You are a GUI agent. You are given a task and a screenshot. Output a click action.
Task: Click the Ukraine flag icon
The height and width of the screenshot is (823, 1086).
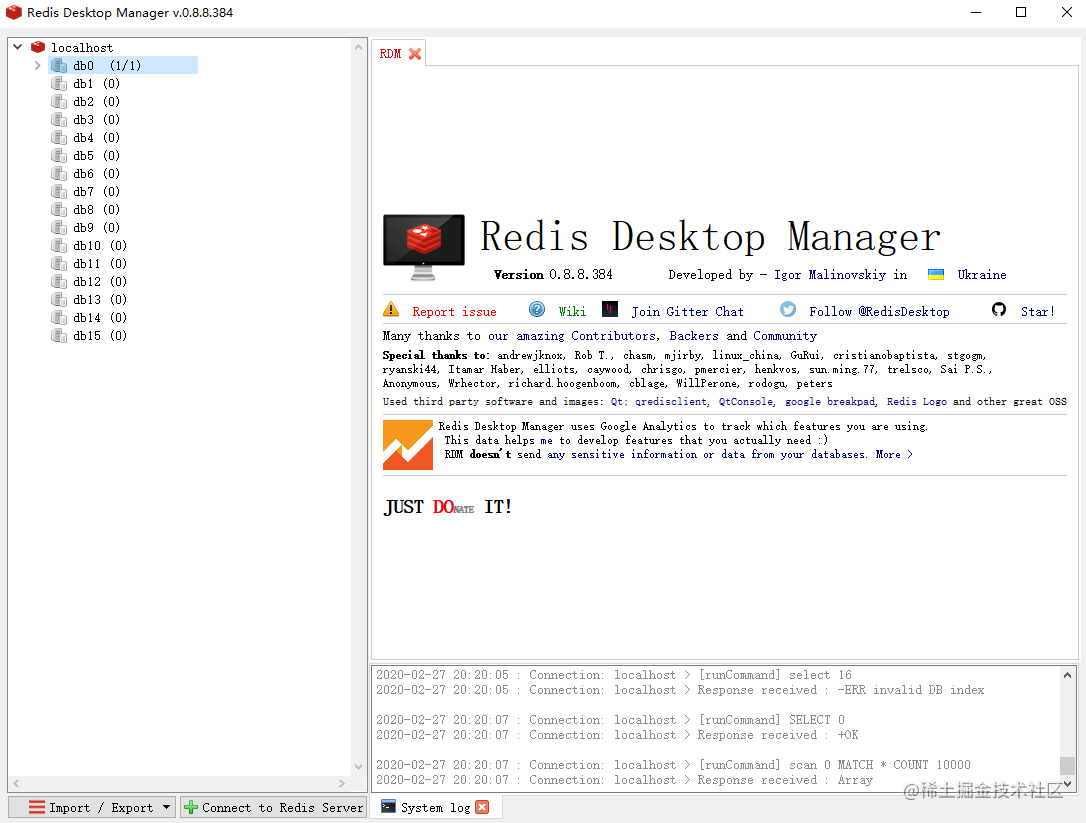point(936,274)
